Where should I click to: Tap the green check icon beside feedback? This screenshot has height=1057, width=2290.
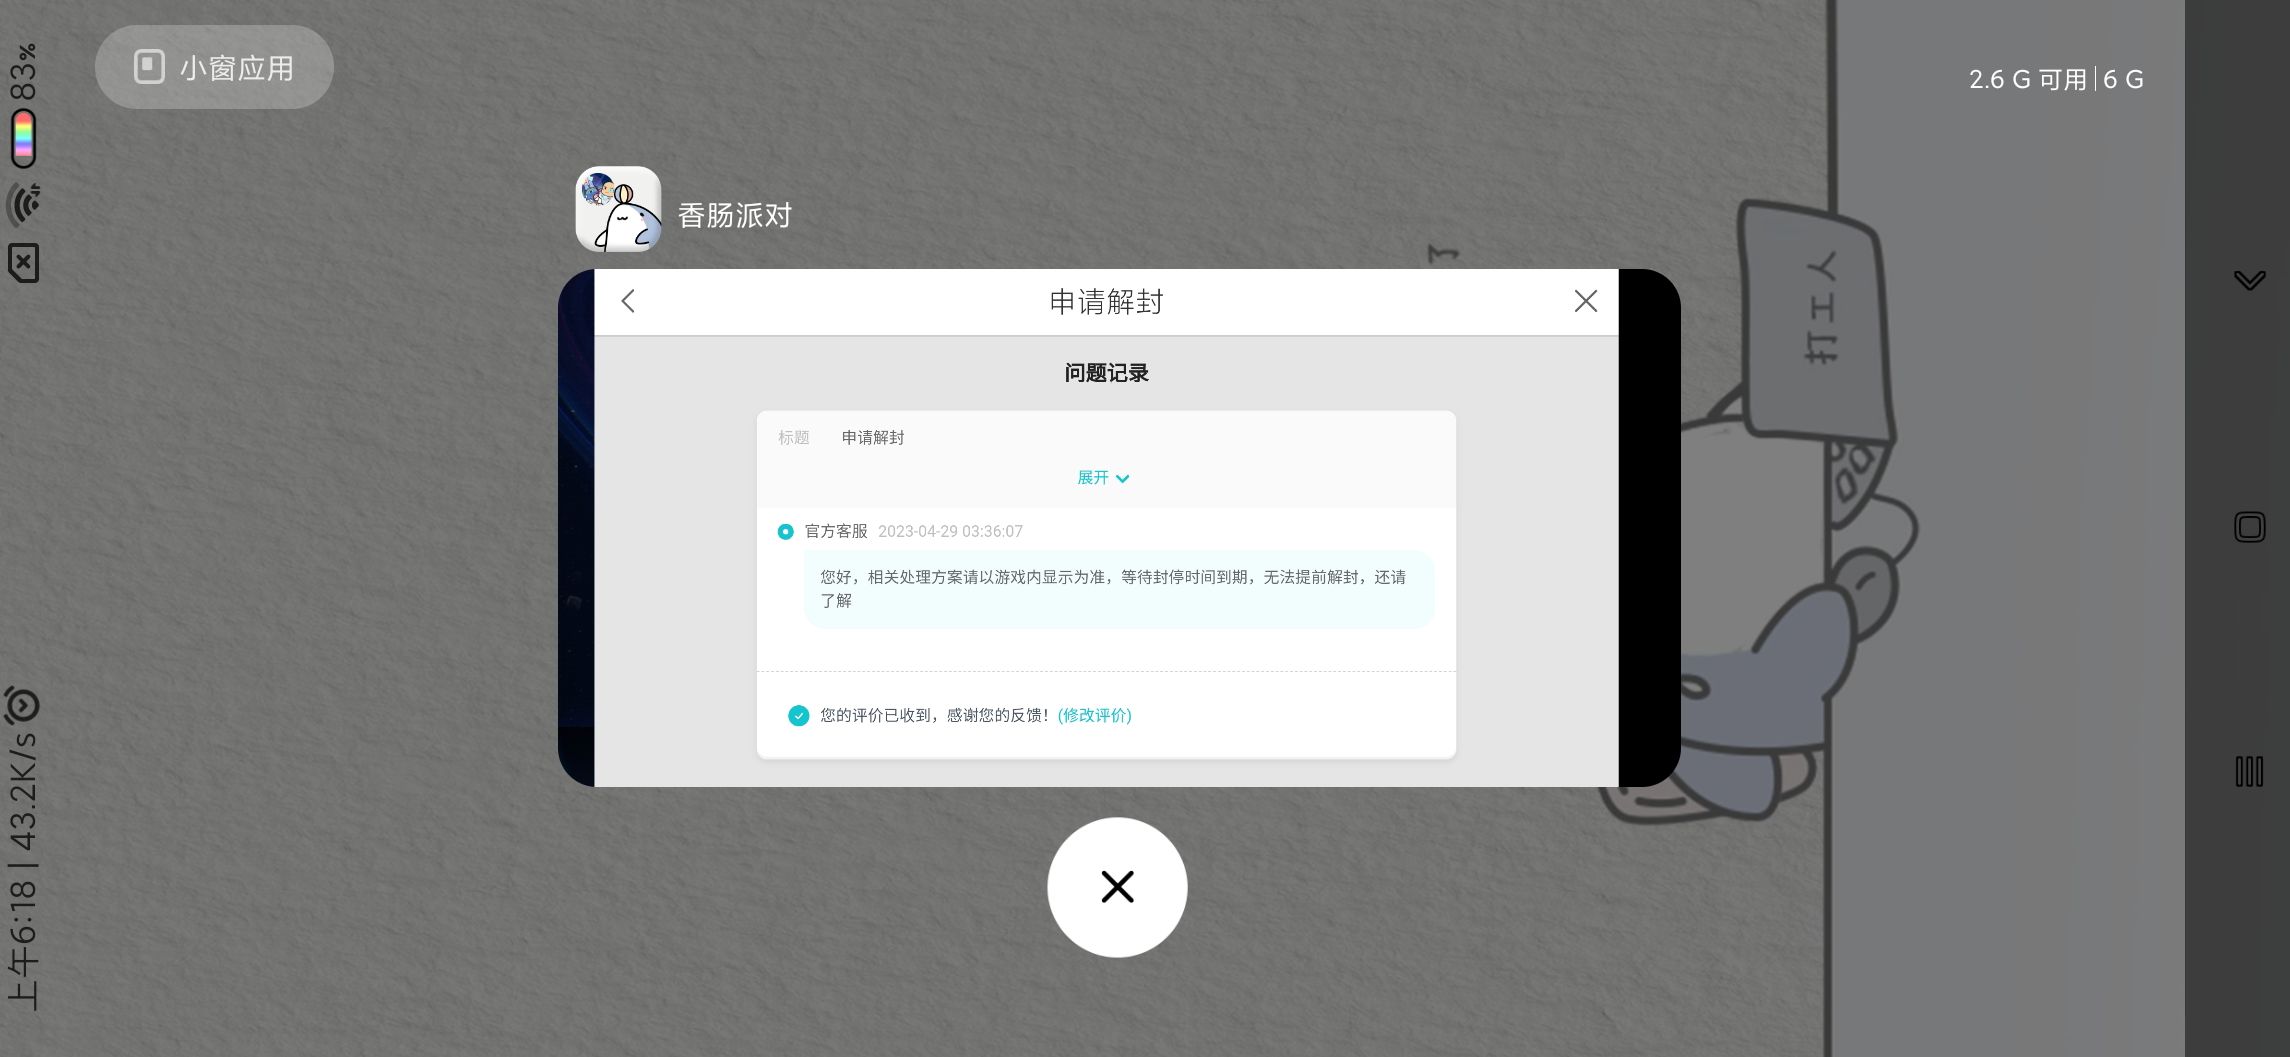tap(798, 715)
